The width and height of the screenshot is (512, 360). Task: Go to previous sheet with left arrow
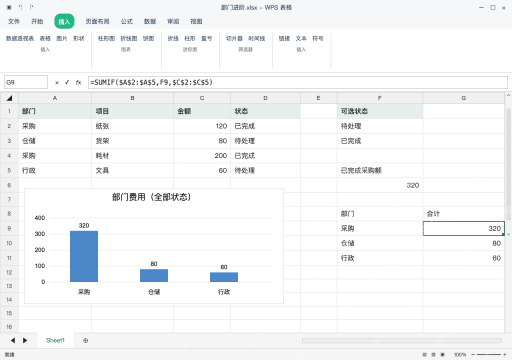click(x=13, y=340)
